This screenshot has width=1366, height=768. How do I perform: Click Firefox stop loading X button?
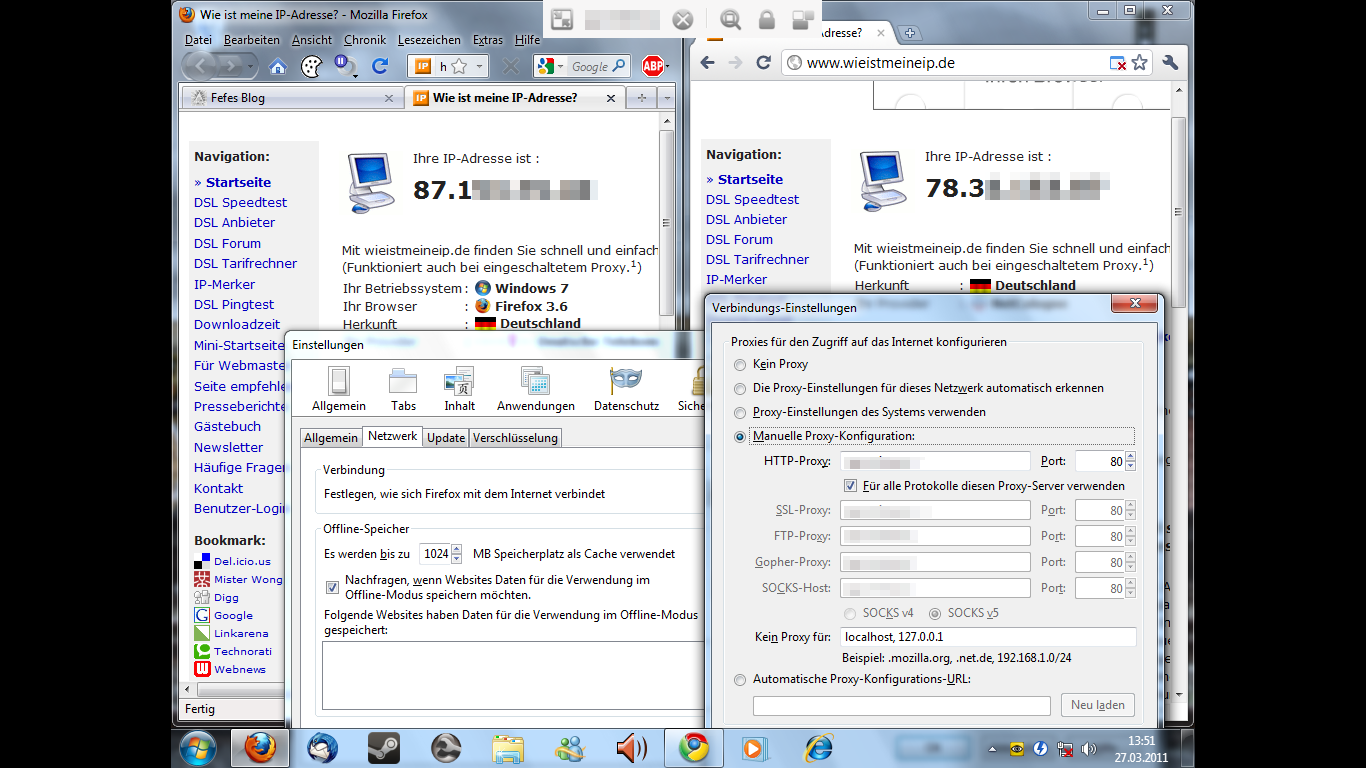pos(510,66)
